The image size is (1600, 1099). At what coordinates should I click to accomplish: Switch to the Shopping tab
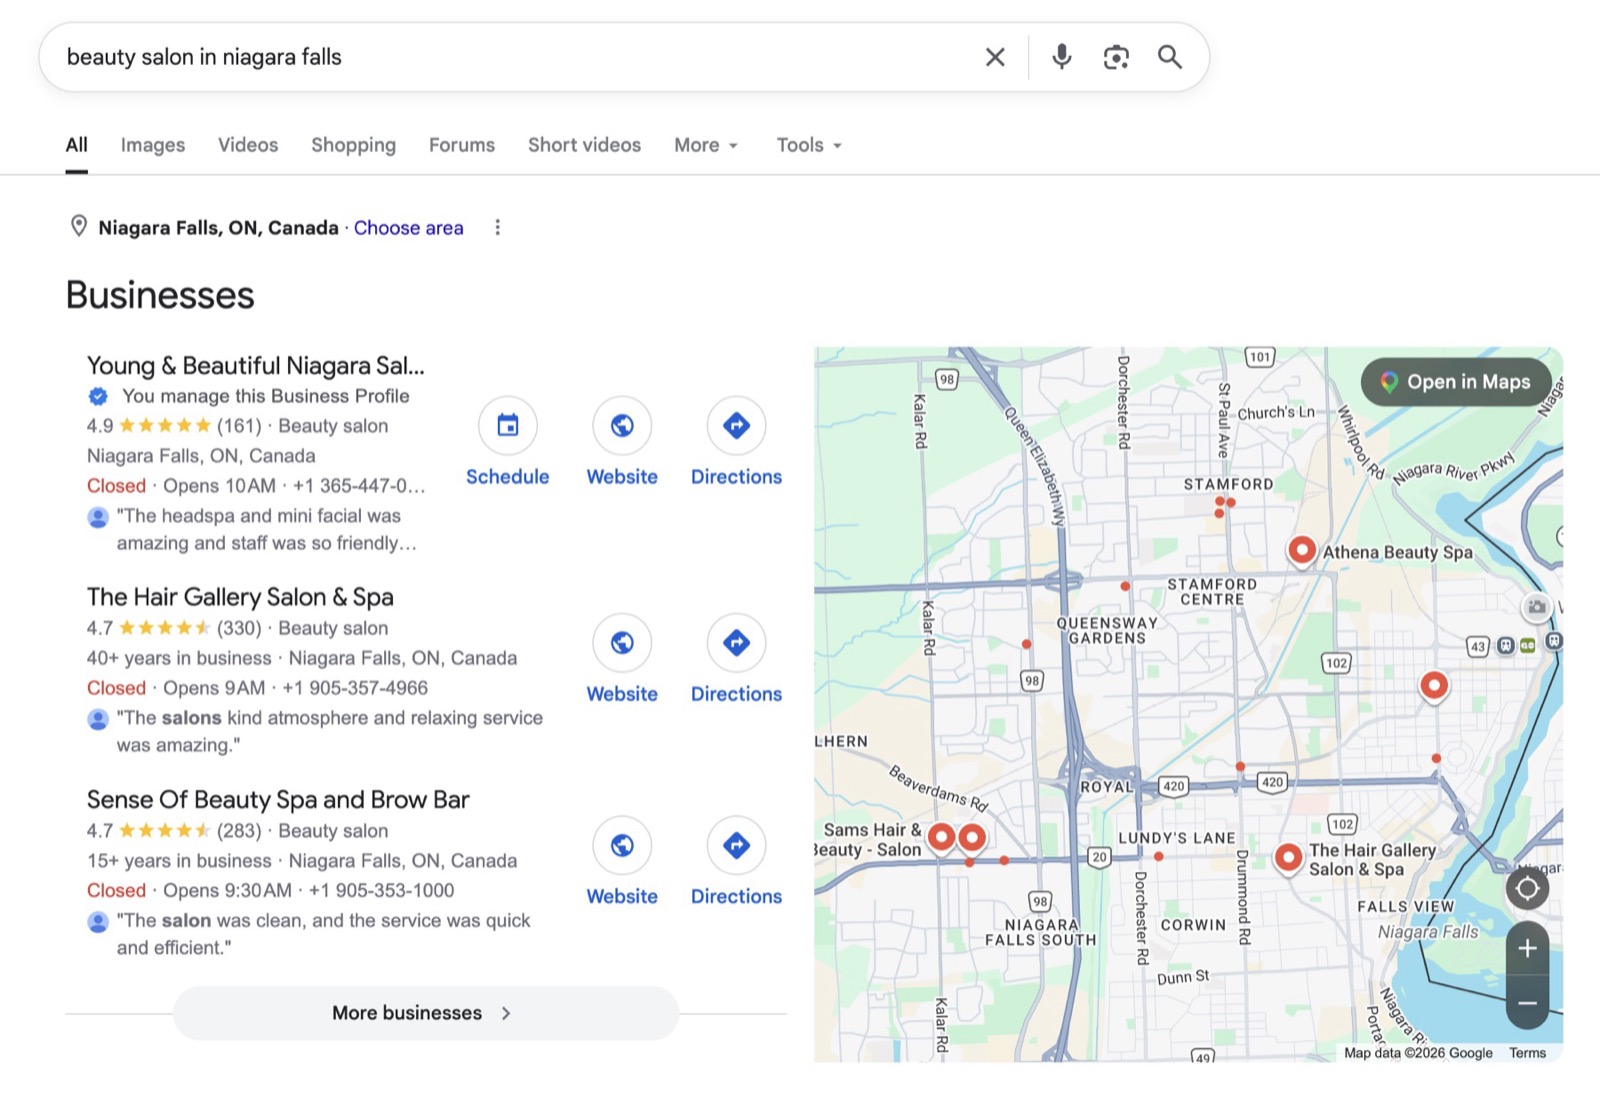click(353, 145)
